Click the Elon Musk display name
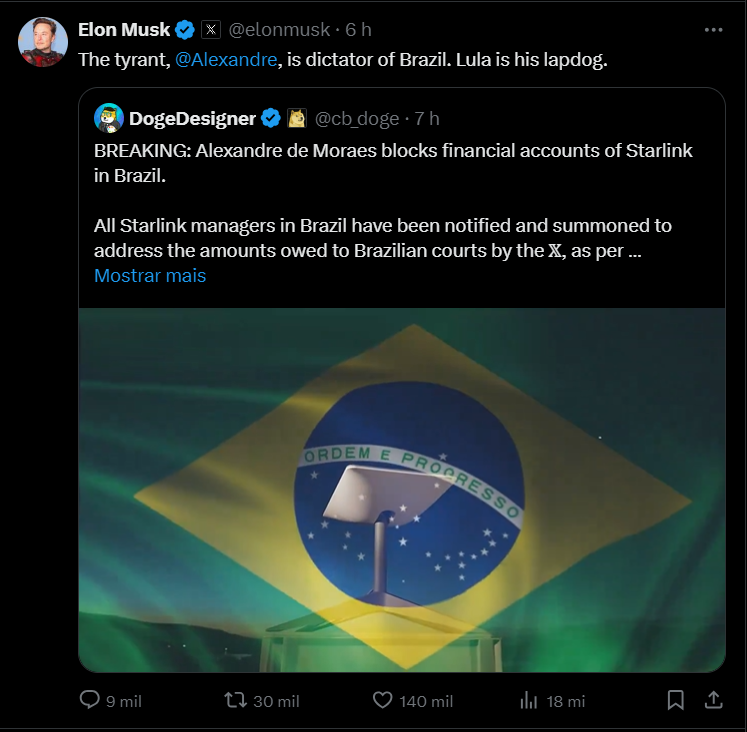 [124, 30]
